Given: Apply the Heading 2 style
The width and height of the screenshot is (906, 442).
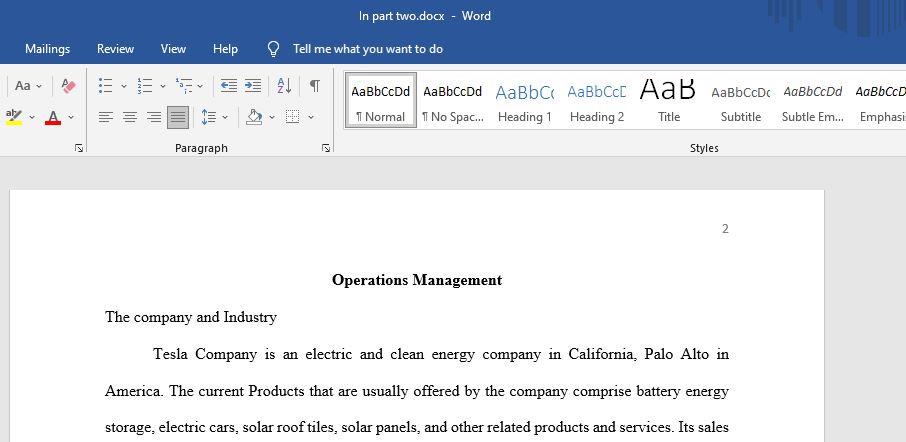Looking at the screenshot, I should tap(597, 100).
